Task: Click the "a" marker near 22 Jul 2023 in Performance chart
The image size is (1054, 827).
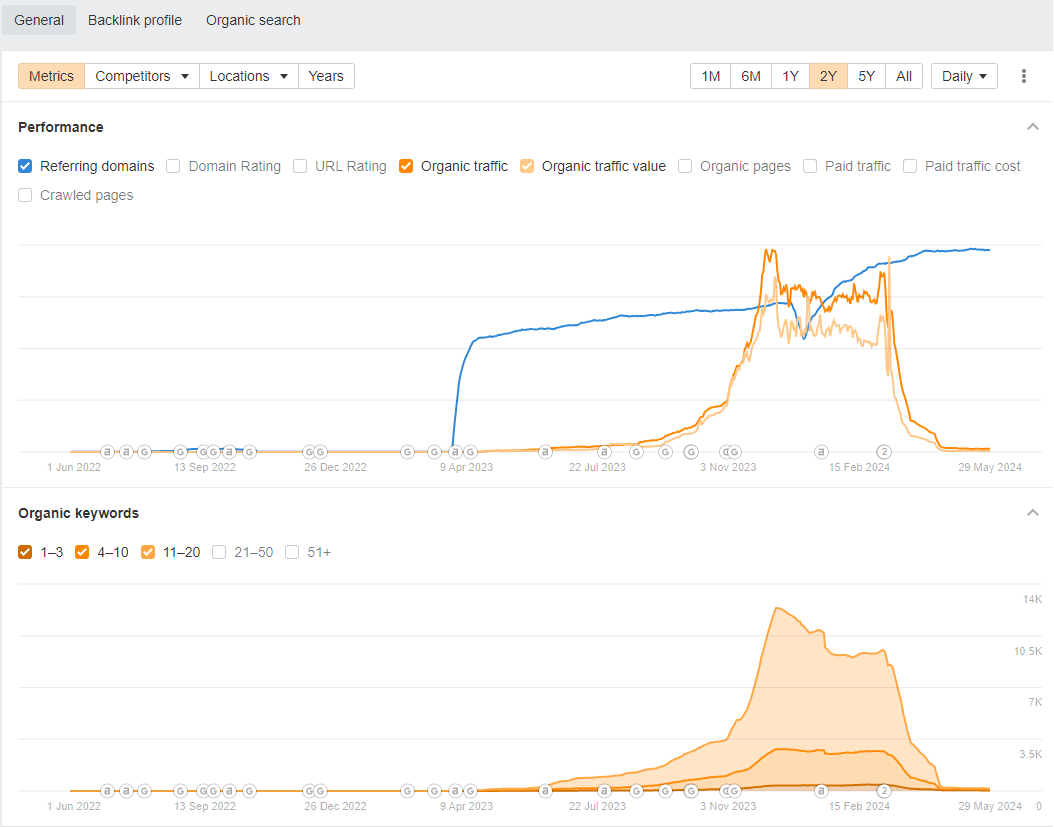Action: tap(604, 452)
